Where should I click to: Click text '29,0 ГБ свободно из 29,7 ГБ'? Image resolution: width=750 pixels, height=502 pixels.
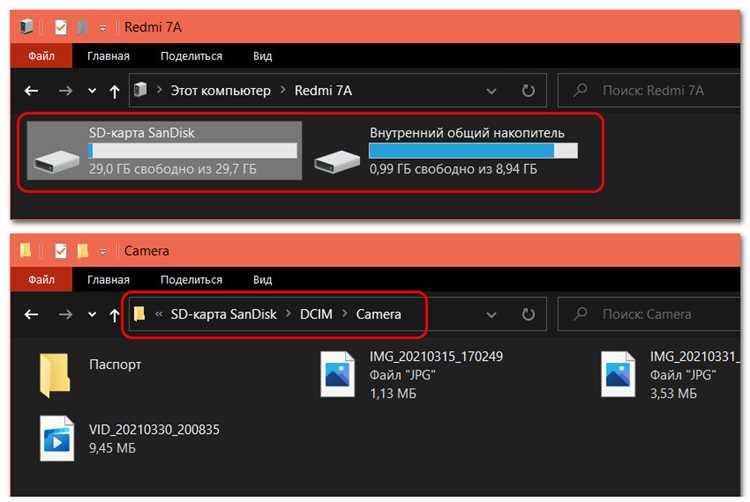173,169
